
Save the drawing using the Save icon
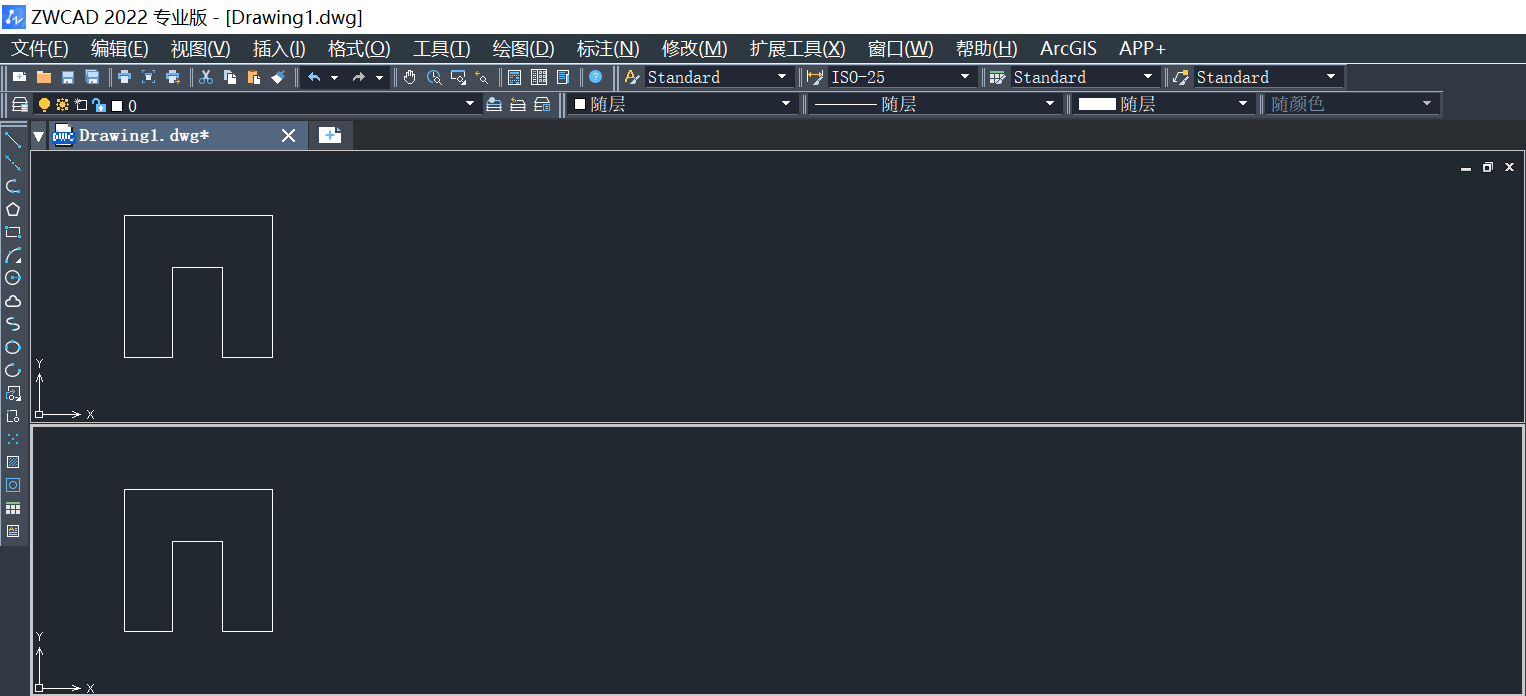68,77
